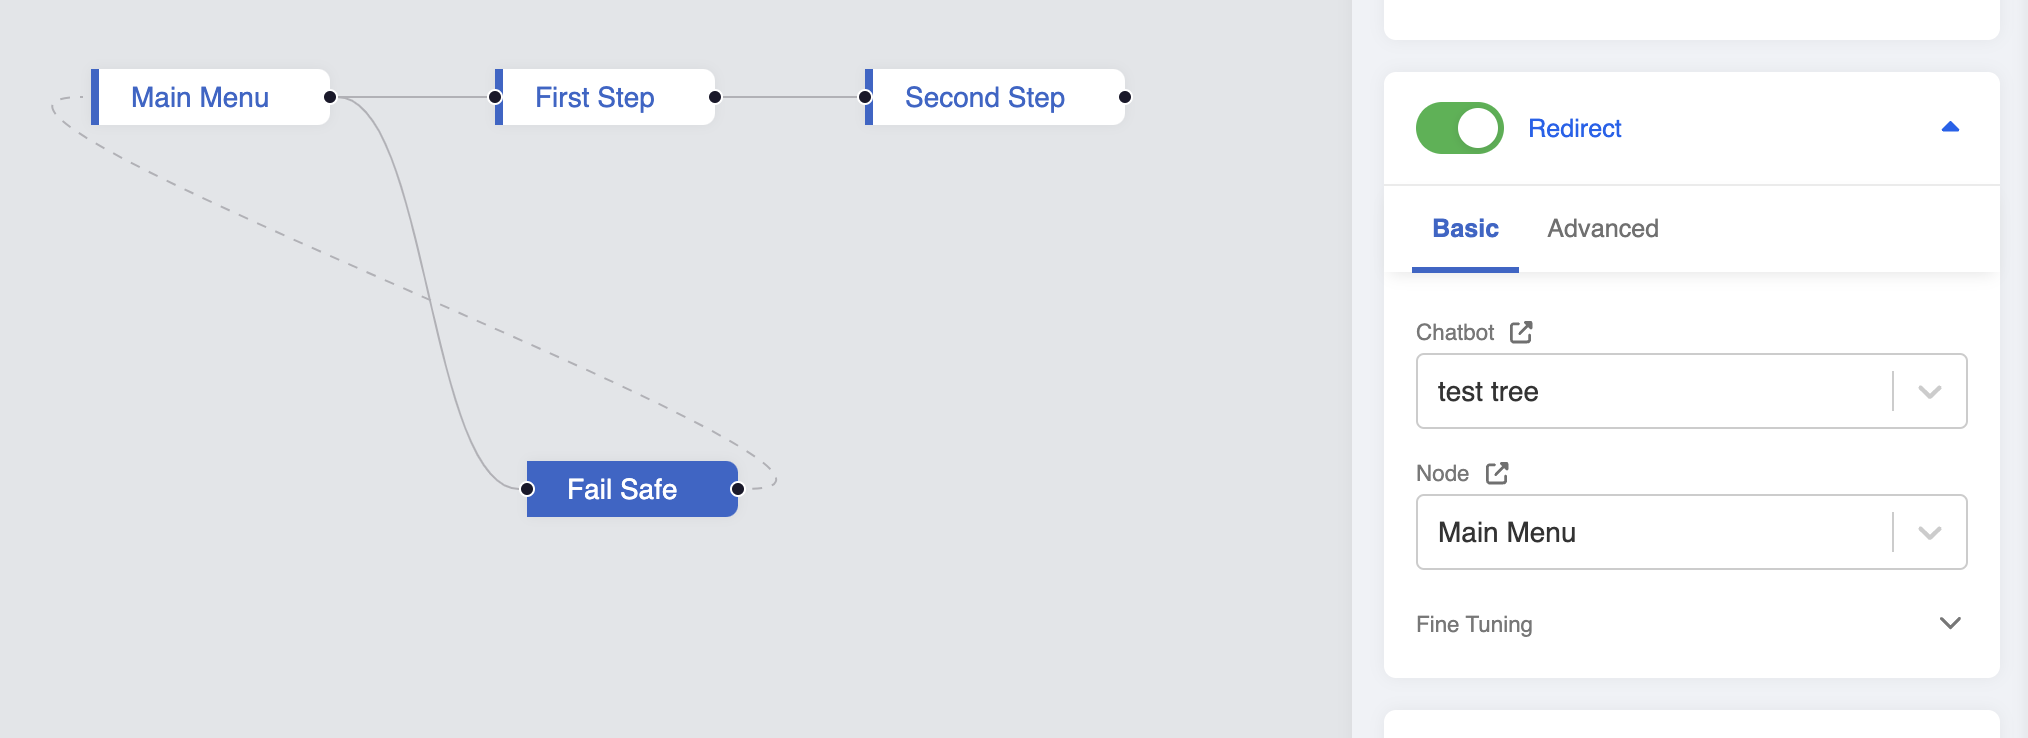This screenshot has width=2028, height=738.
Task: Open the Chatbot external link icon
Action: coord(1521,332)
